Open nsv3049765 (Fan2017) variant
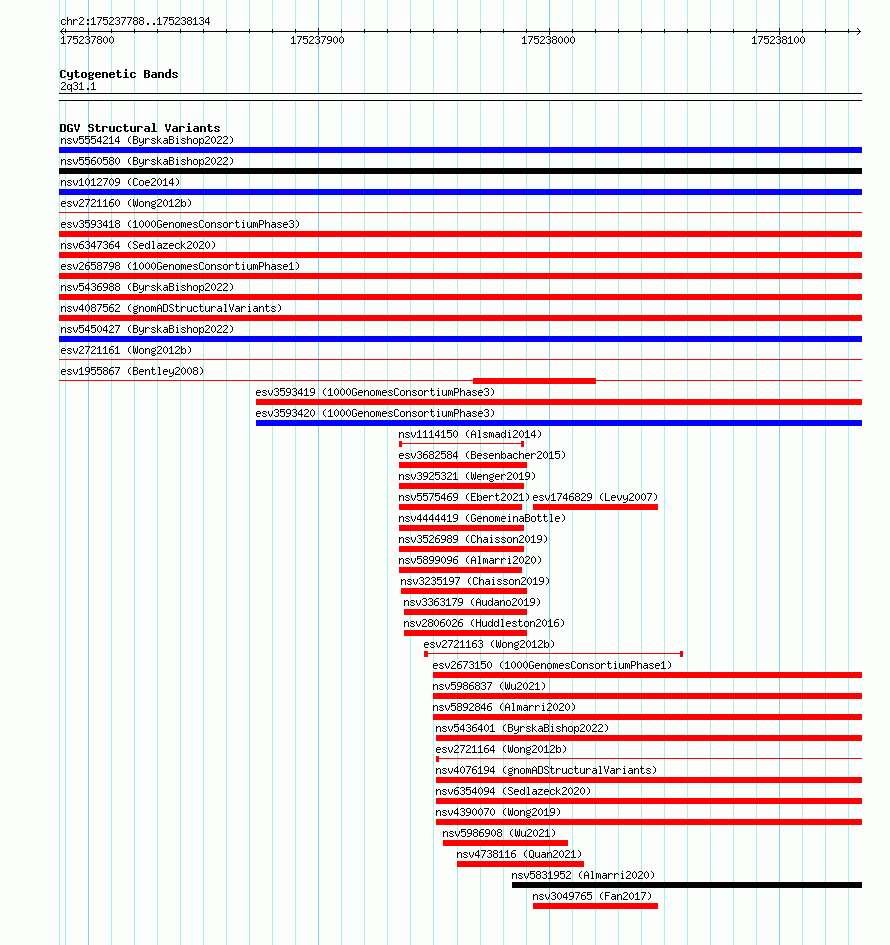This screenshot has height=945, width=890. 592,897
